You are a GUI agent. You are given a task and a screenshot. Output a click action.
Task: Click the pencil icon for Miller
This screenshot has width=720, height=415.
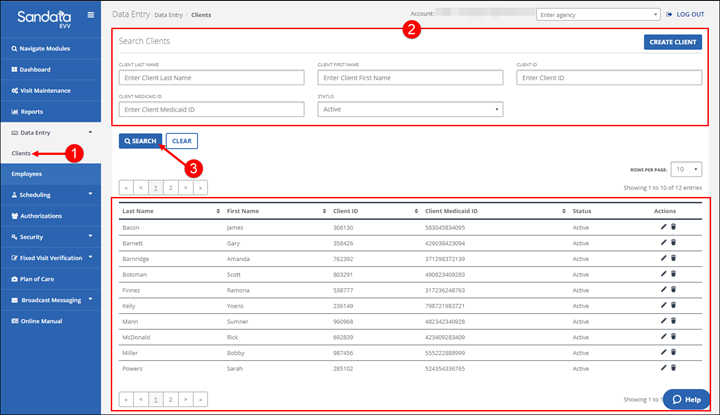point(663,352)
